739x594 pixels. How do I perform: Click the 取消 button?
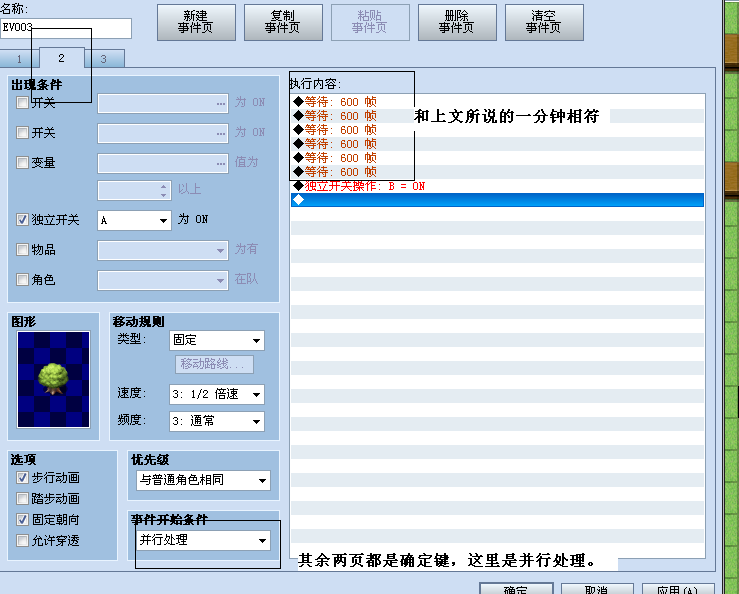tap(597, 589)
